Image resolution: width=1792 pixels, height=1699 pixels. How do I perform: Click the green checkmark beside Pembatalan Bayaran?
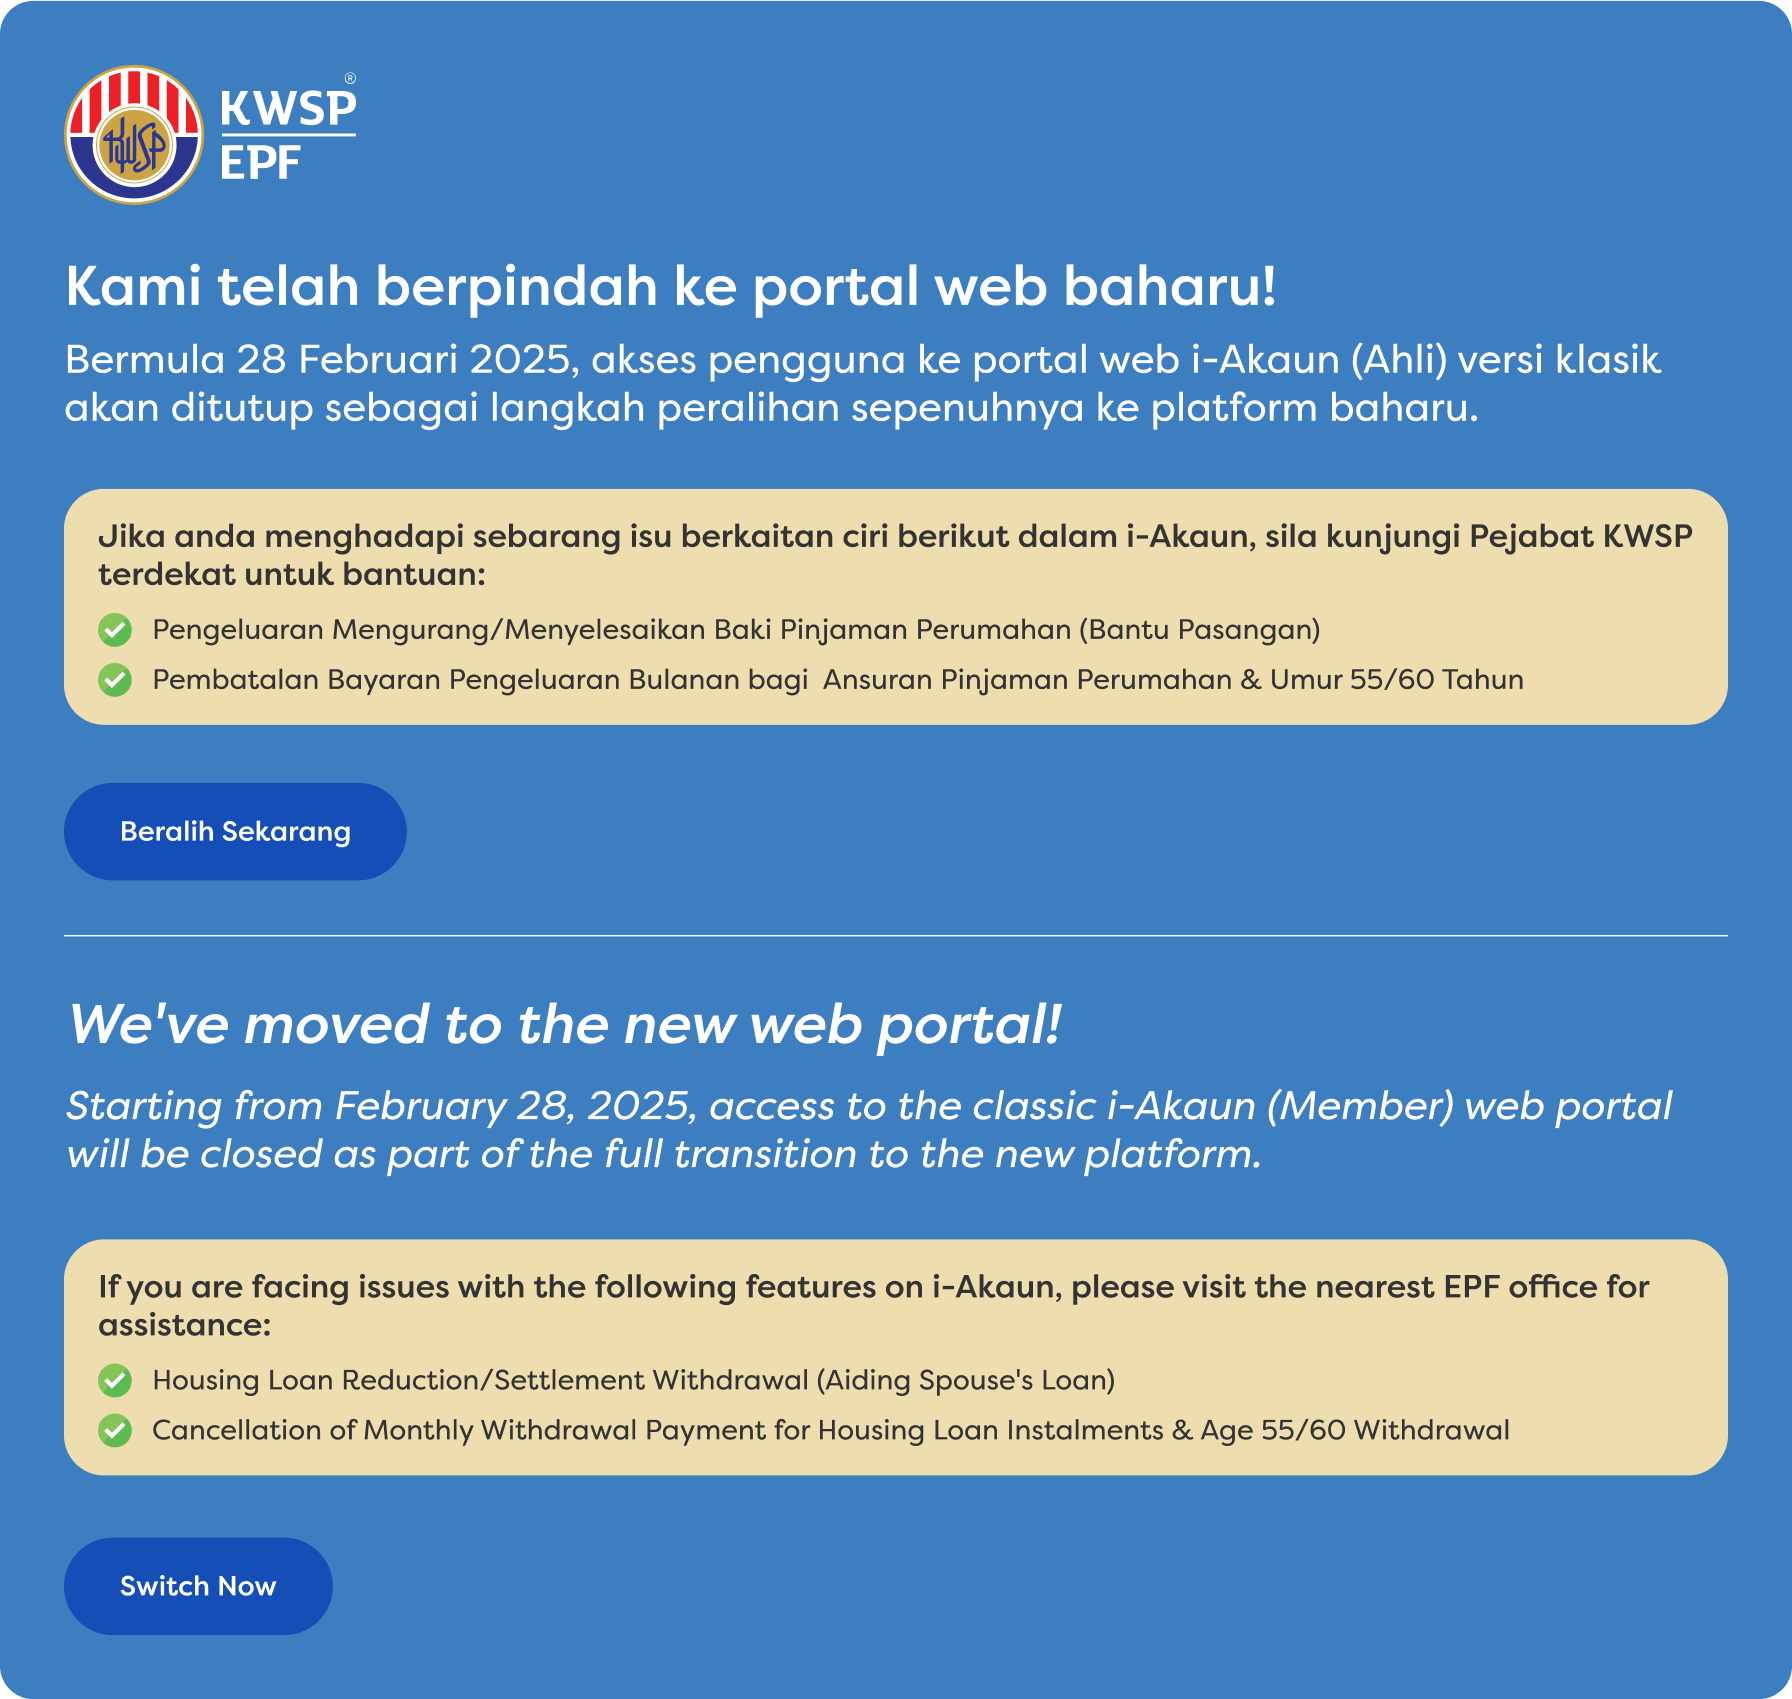tap(115, 680)
